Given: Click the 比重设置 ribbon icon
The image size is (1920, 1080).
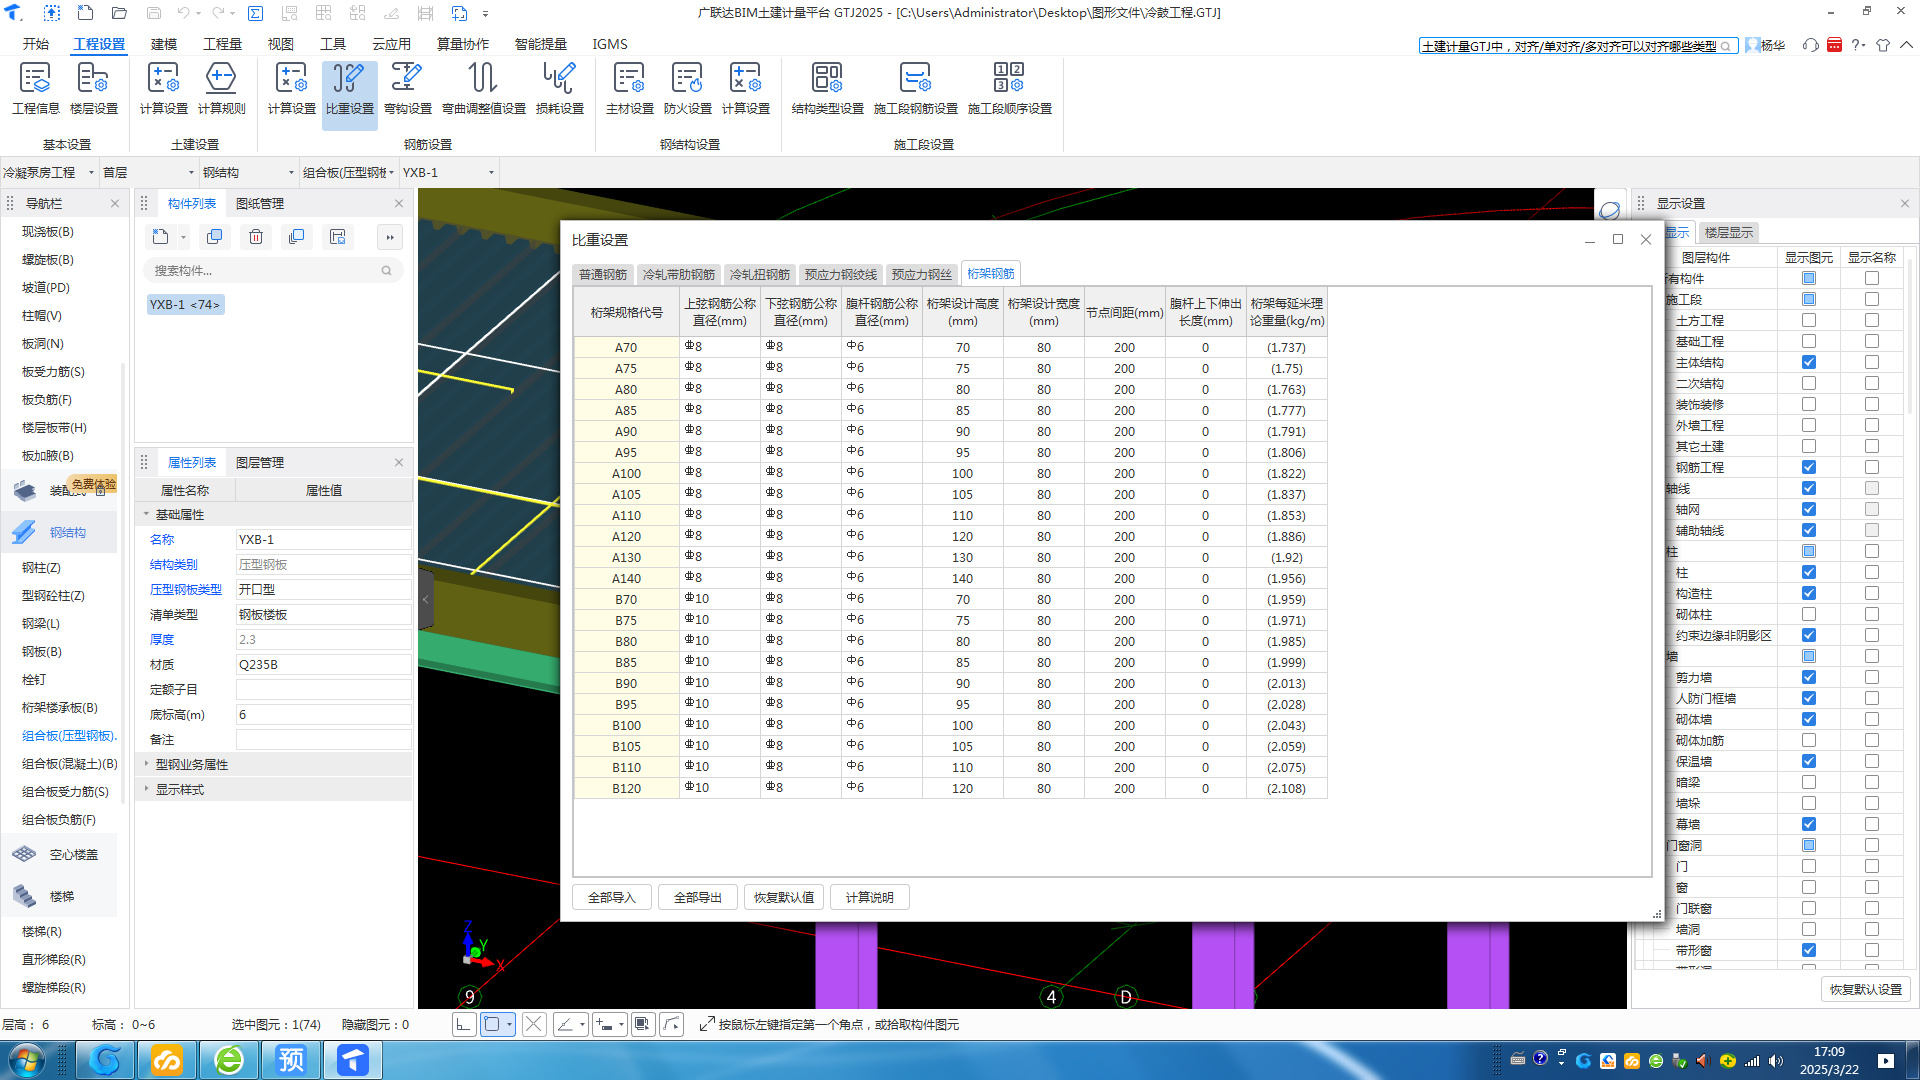Looking at the screenshot, I should tap(349, 88).
